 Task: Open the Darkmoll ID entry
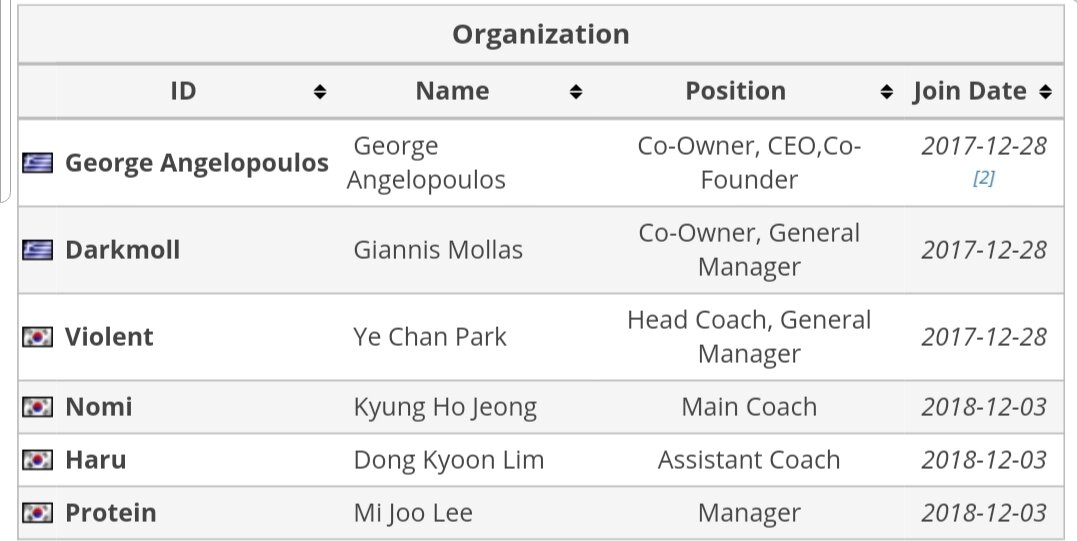coord(122,250)
